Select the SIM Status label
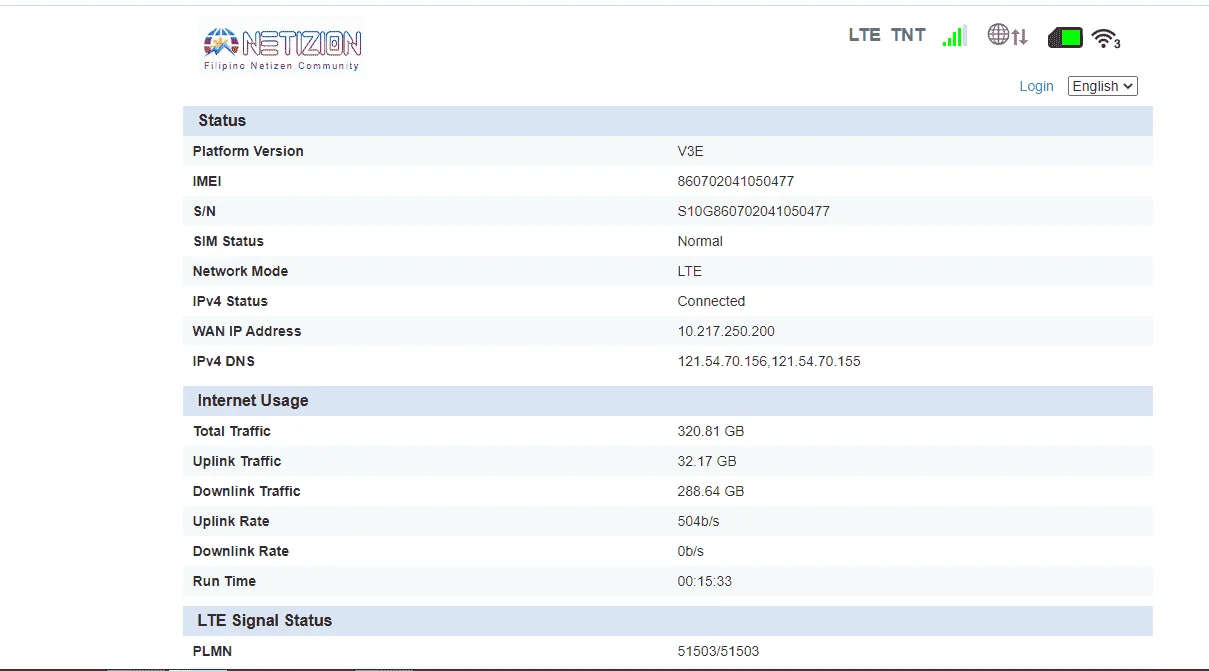1209x671 pixels. pos(228,241)
